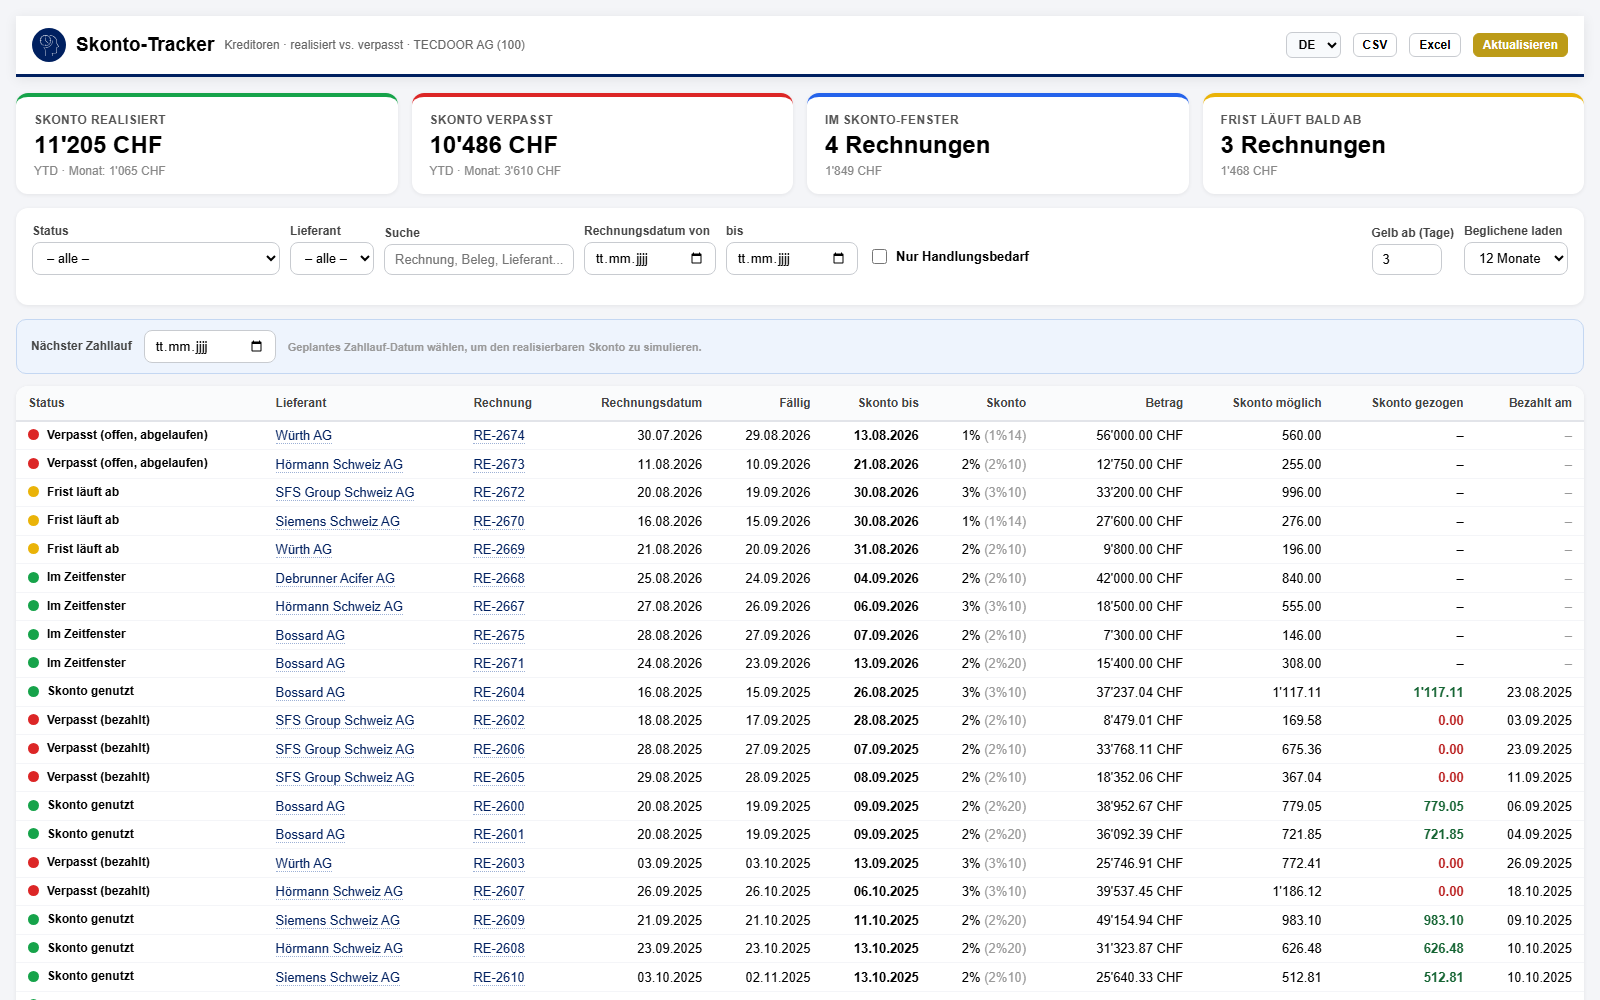Open invoice link RE-2668
Image resolution: width=1600 pixels, height=1000 pixels.
click(x=499, y=578)
